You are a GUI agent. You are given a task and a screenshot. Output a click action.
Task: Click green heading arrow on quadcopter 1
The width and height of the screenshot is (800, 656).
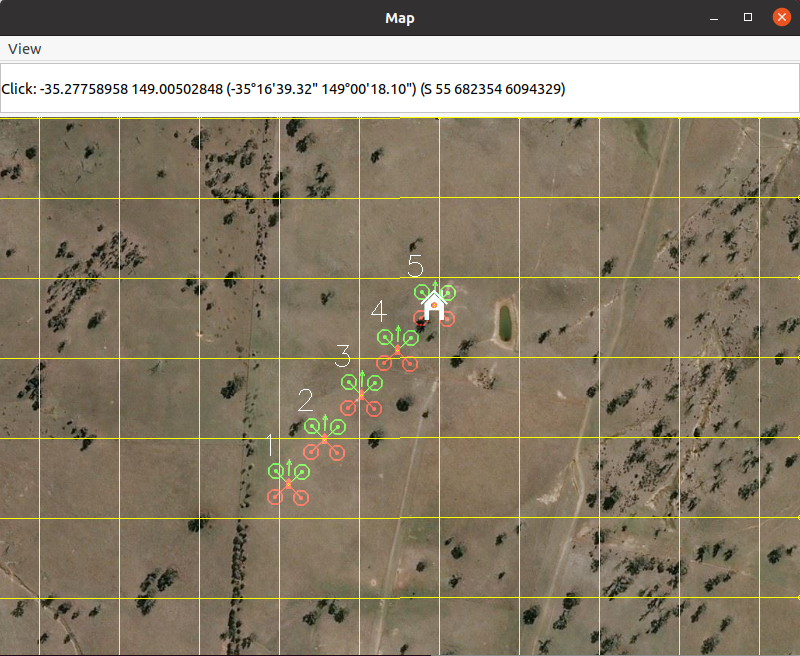click(289, 466)
